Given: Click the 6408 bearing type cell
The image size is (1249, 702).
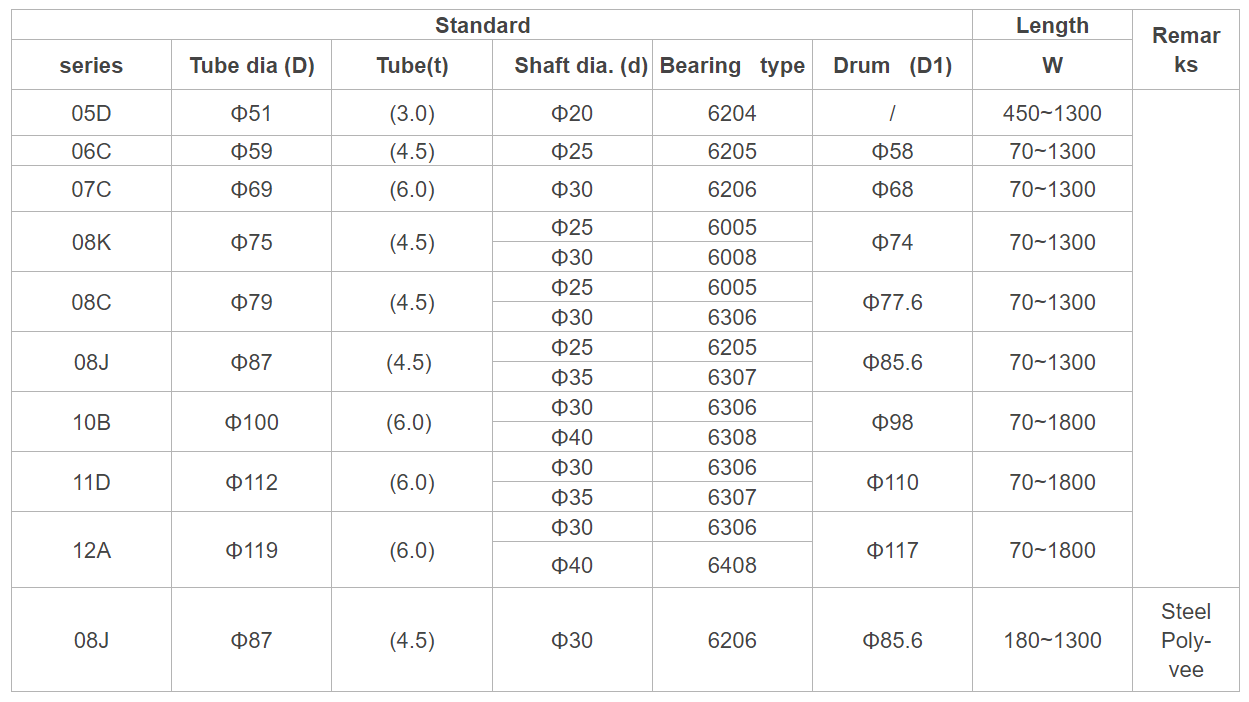Looking at the screenshot, I should 732,565.
